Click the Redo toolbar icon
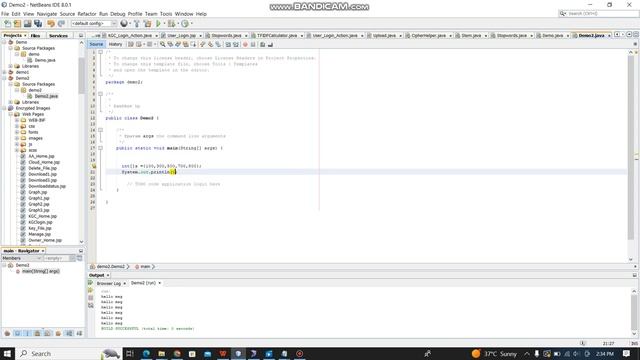 click(x=61, y=24)
